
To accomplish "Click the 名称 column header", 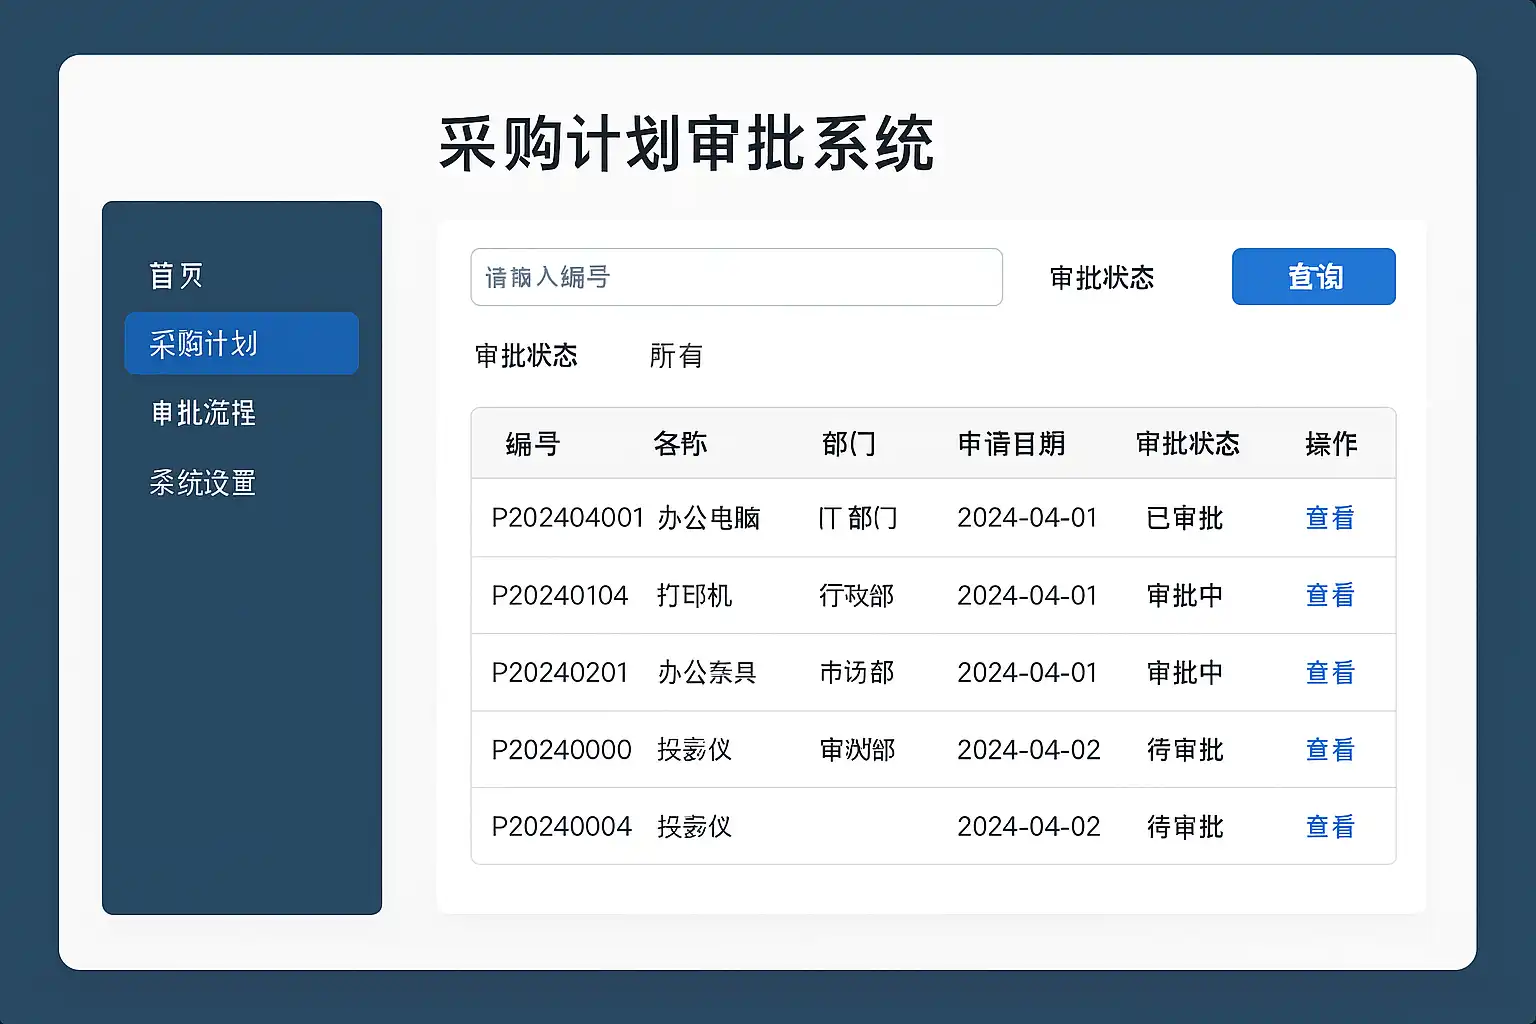I will point(680,443).
